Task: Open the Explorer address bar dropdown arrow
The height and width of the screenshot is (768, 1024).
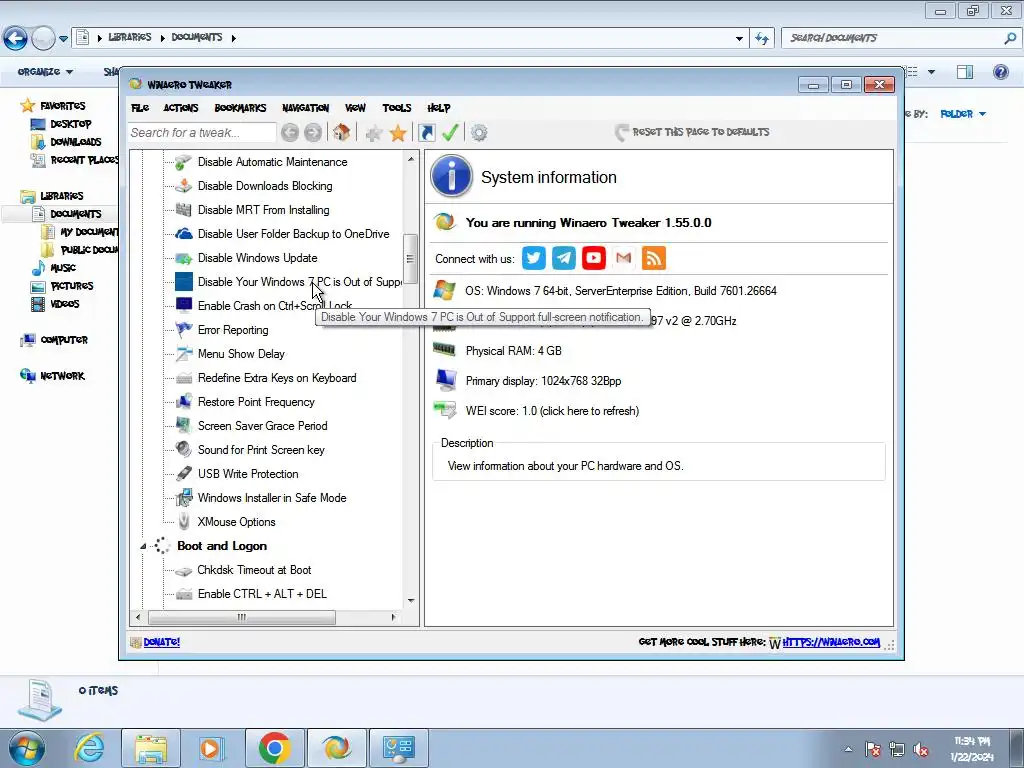Action: [739, 39]
